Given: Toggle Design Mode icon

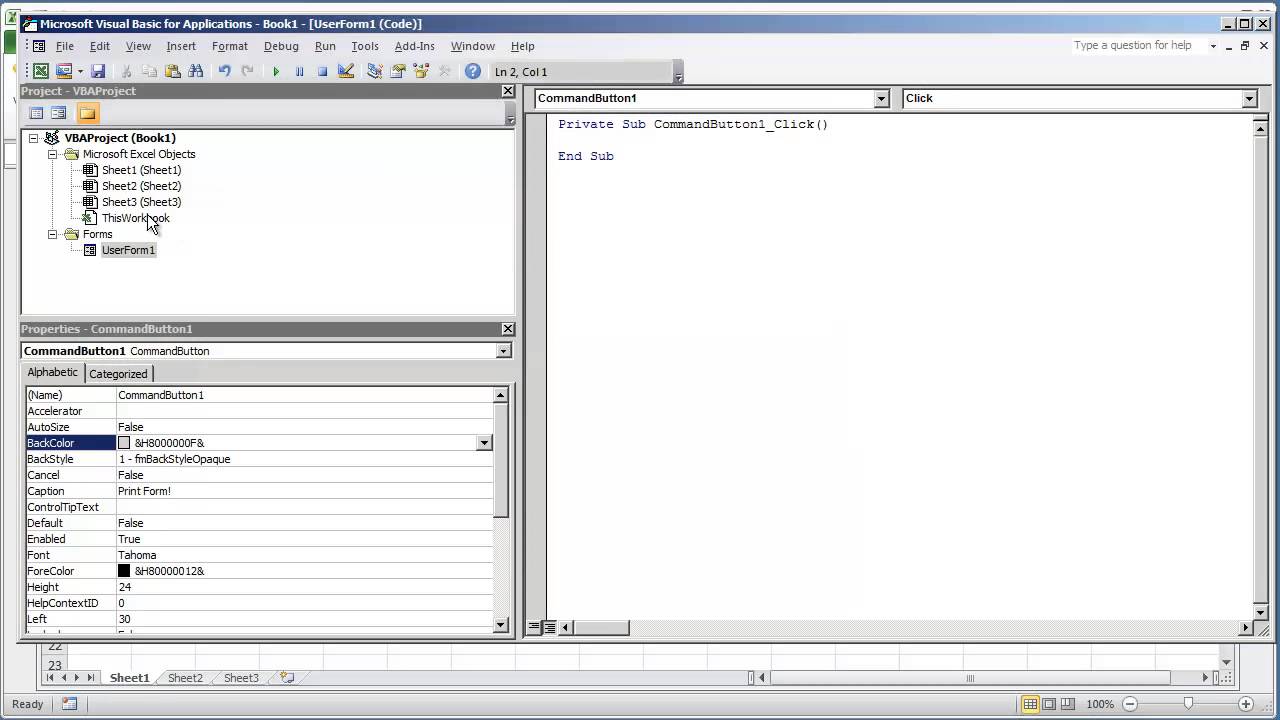Looking at the screenshot, I should pyautogui.click(x=346, y=71).
